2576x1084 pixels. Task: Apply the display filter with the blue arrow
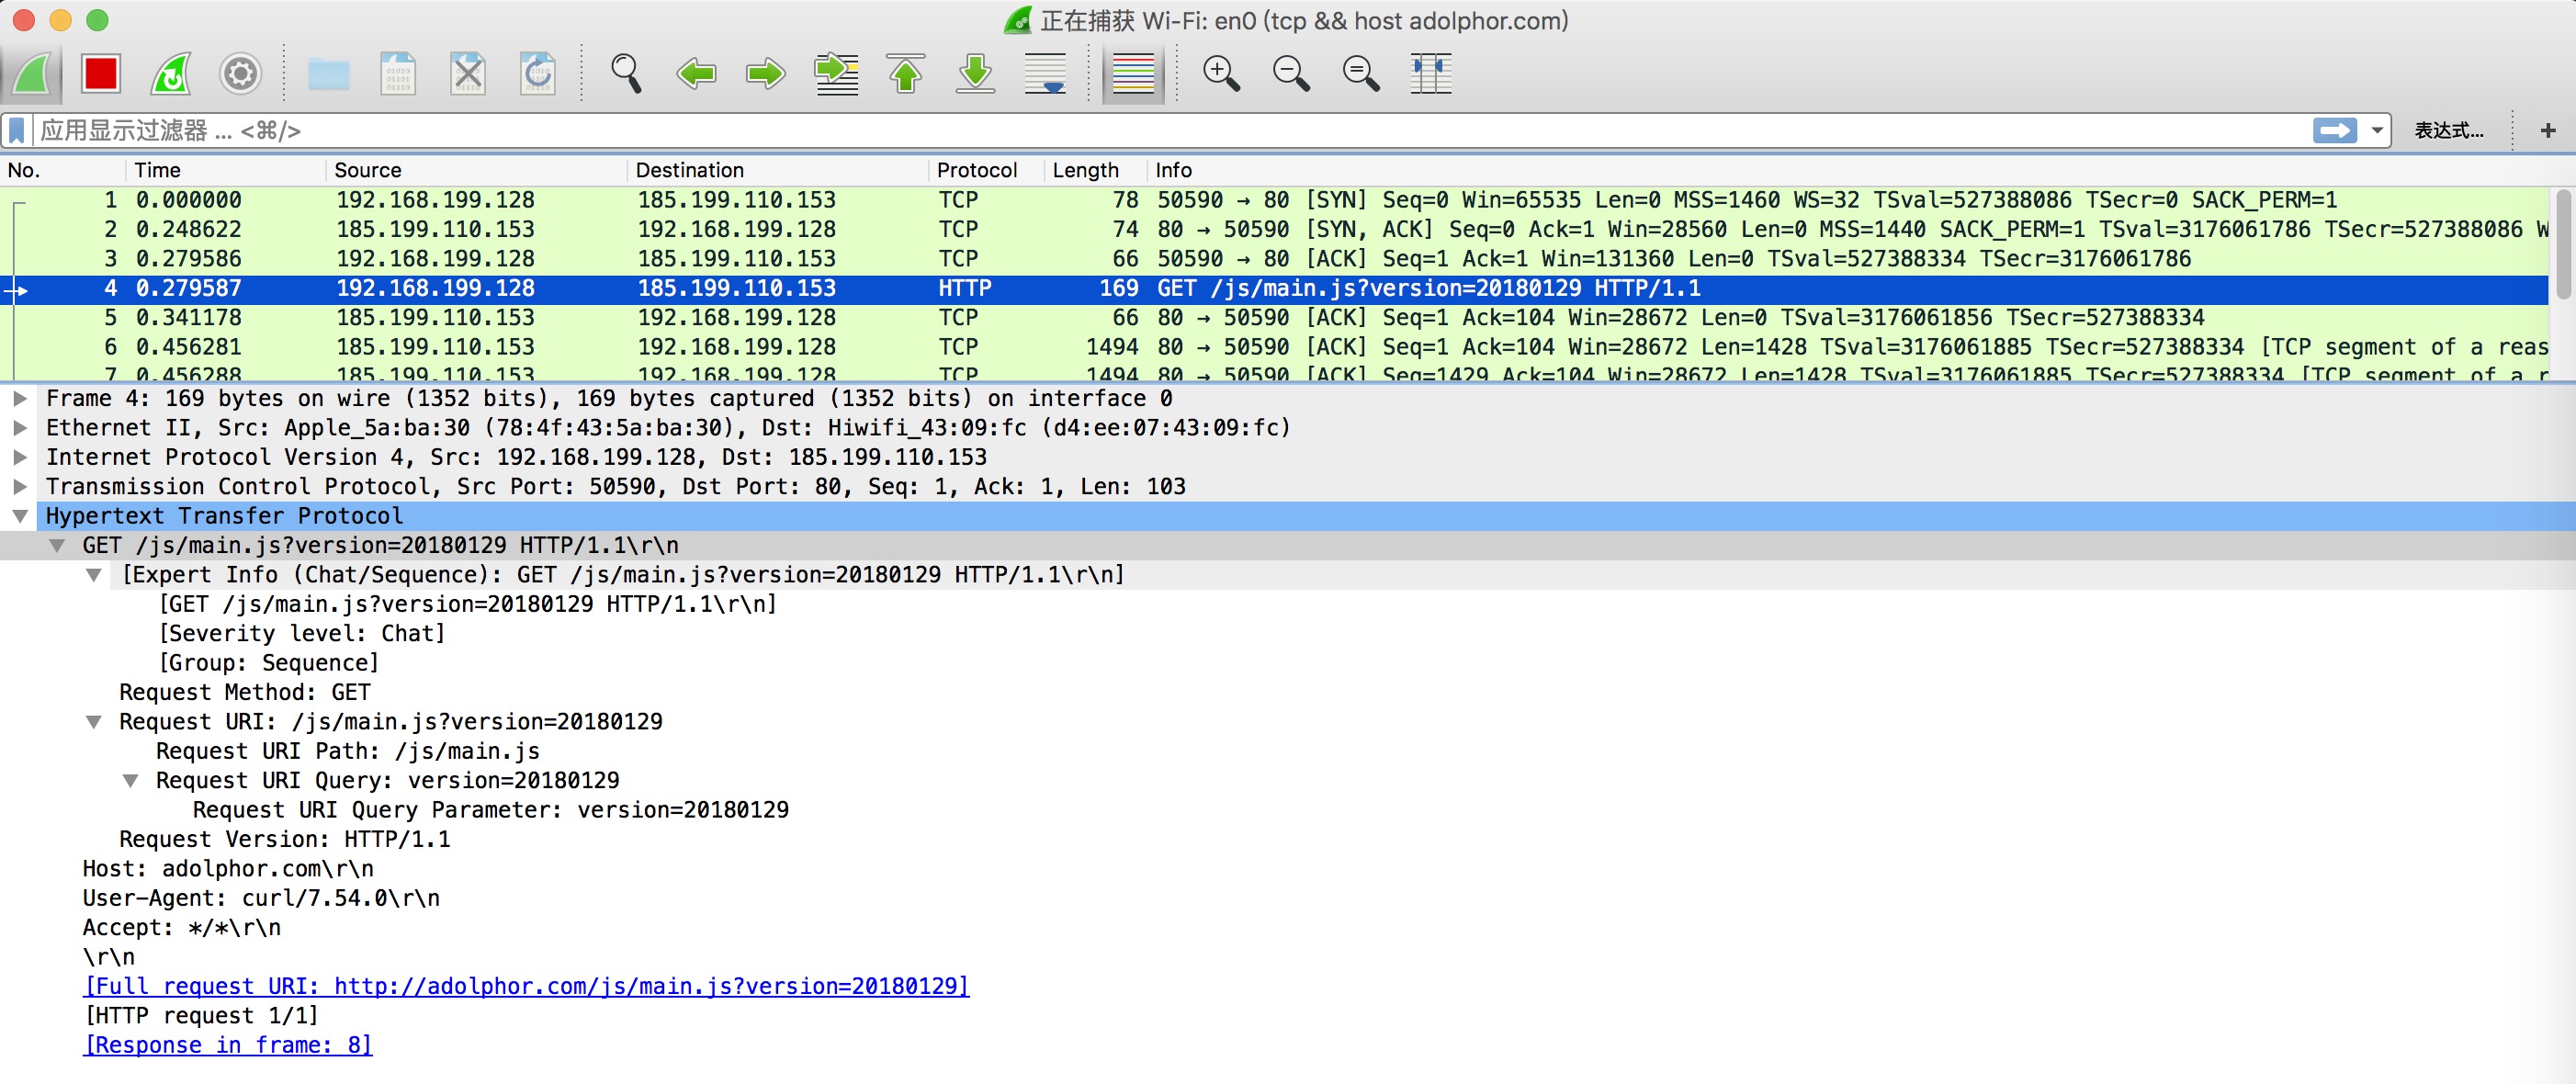pyautogui.click(x=2335, y=131)
